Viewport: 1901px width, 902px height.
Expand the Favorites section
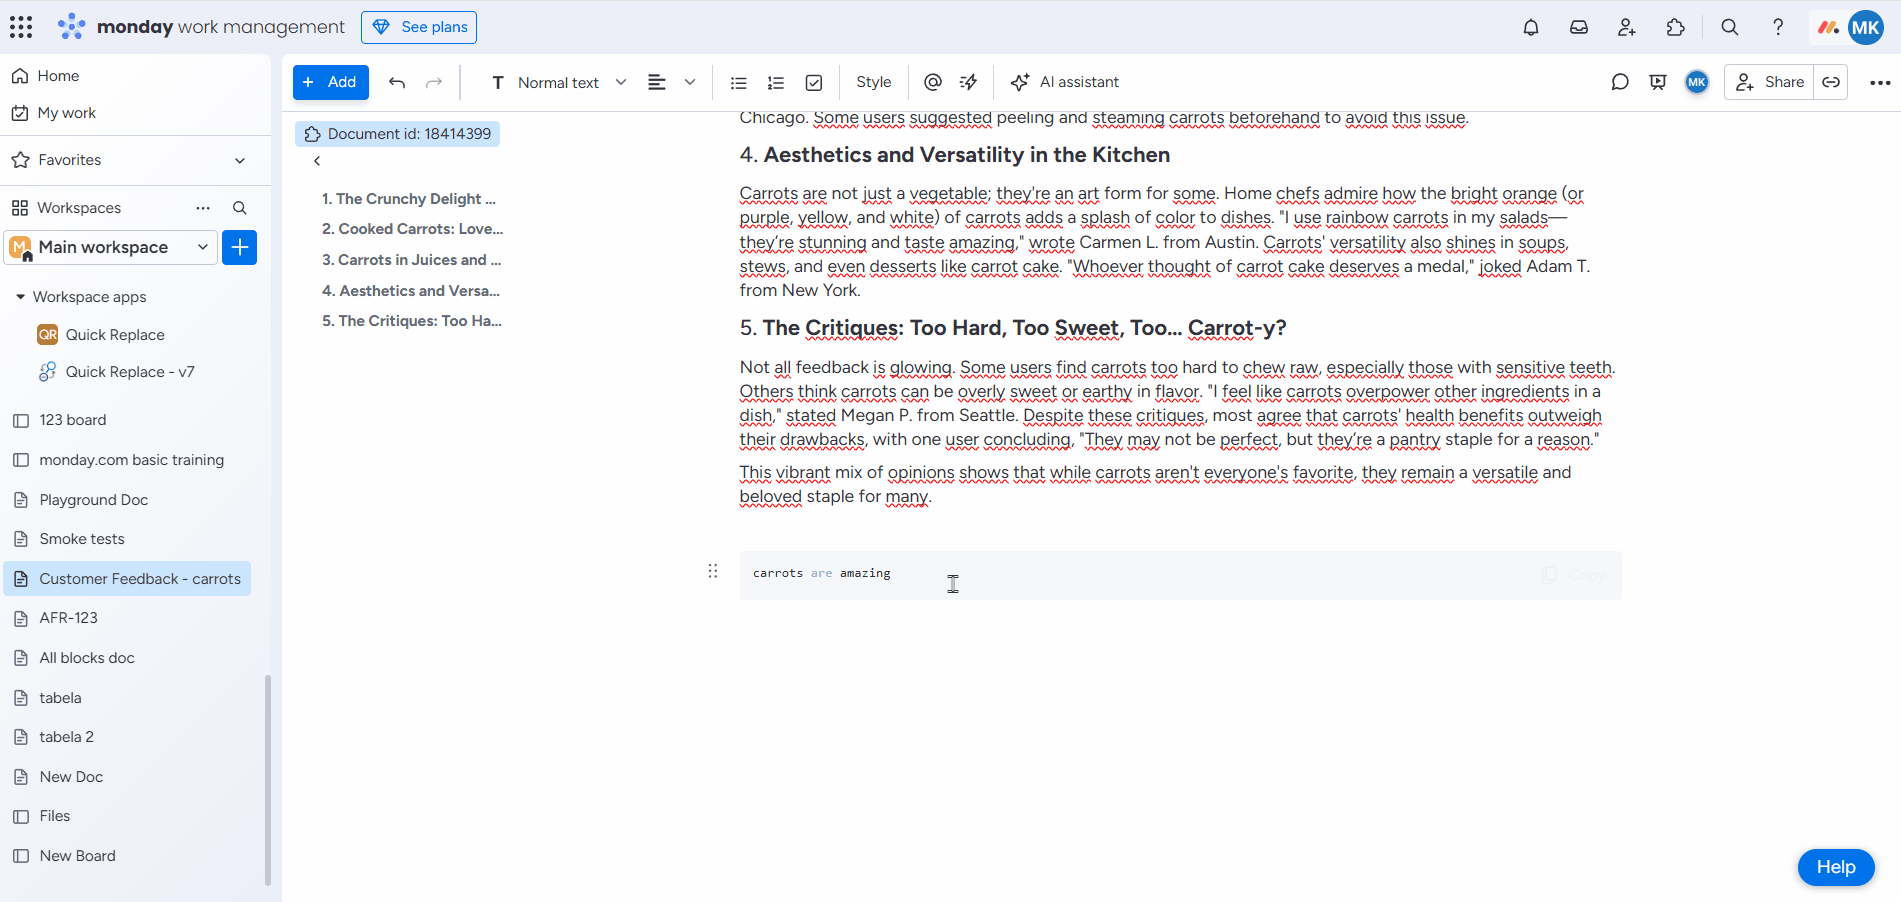tap(240, 160)
